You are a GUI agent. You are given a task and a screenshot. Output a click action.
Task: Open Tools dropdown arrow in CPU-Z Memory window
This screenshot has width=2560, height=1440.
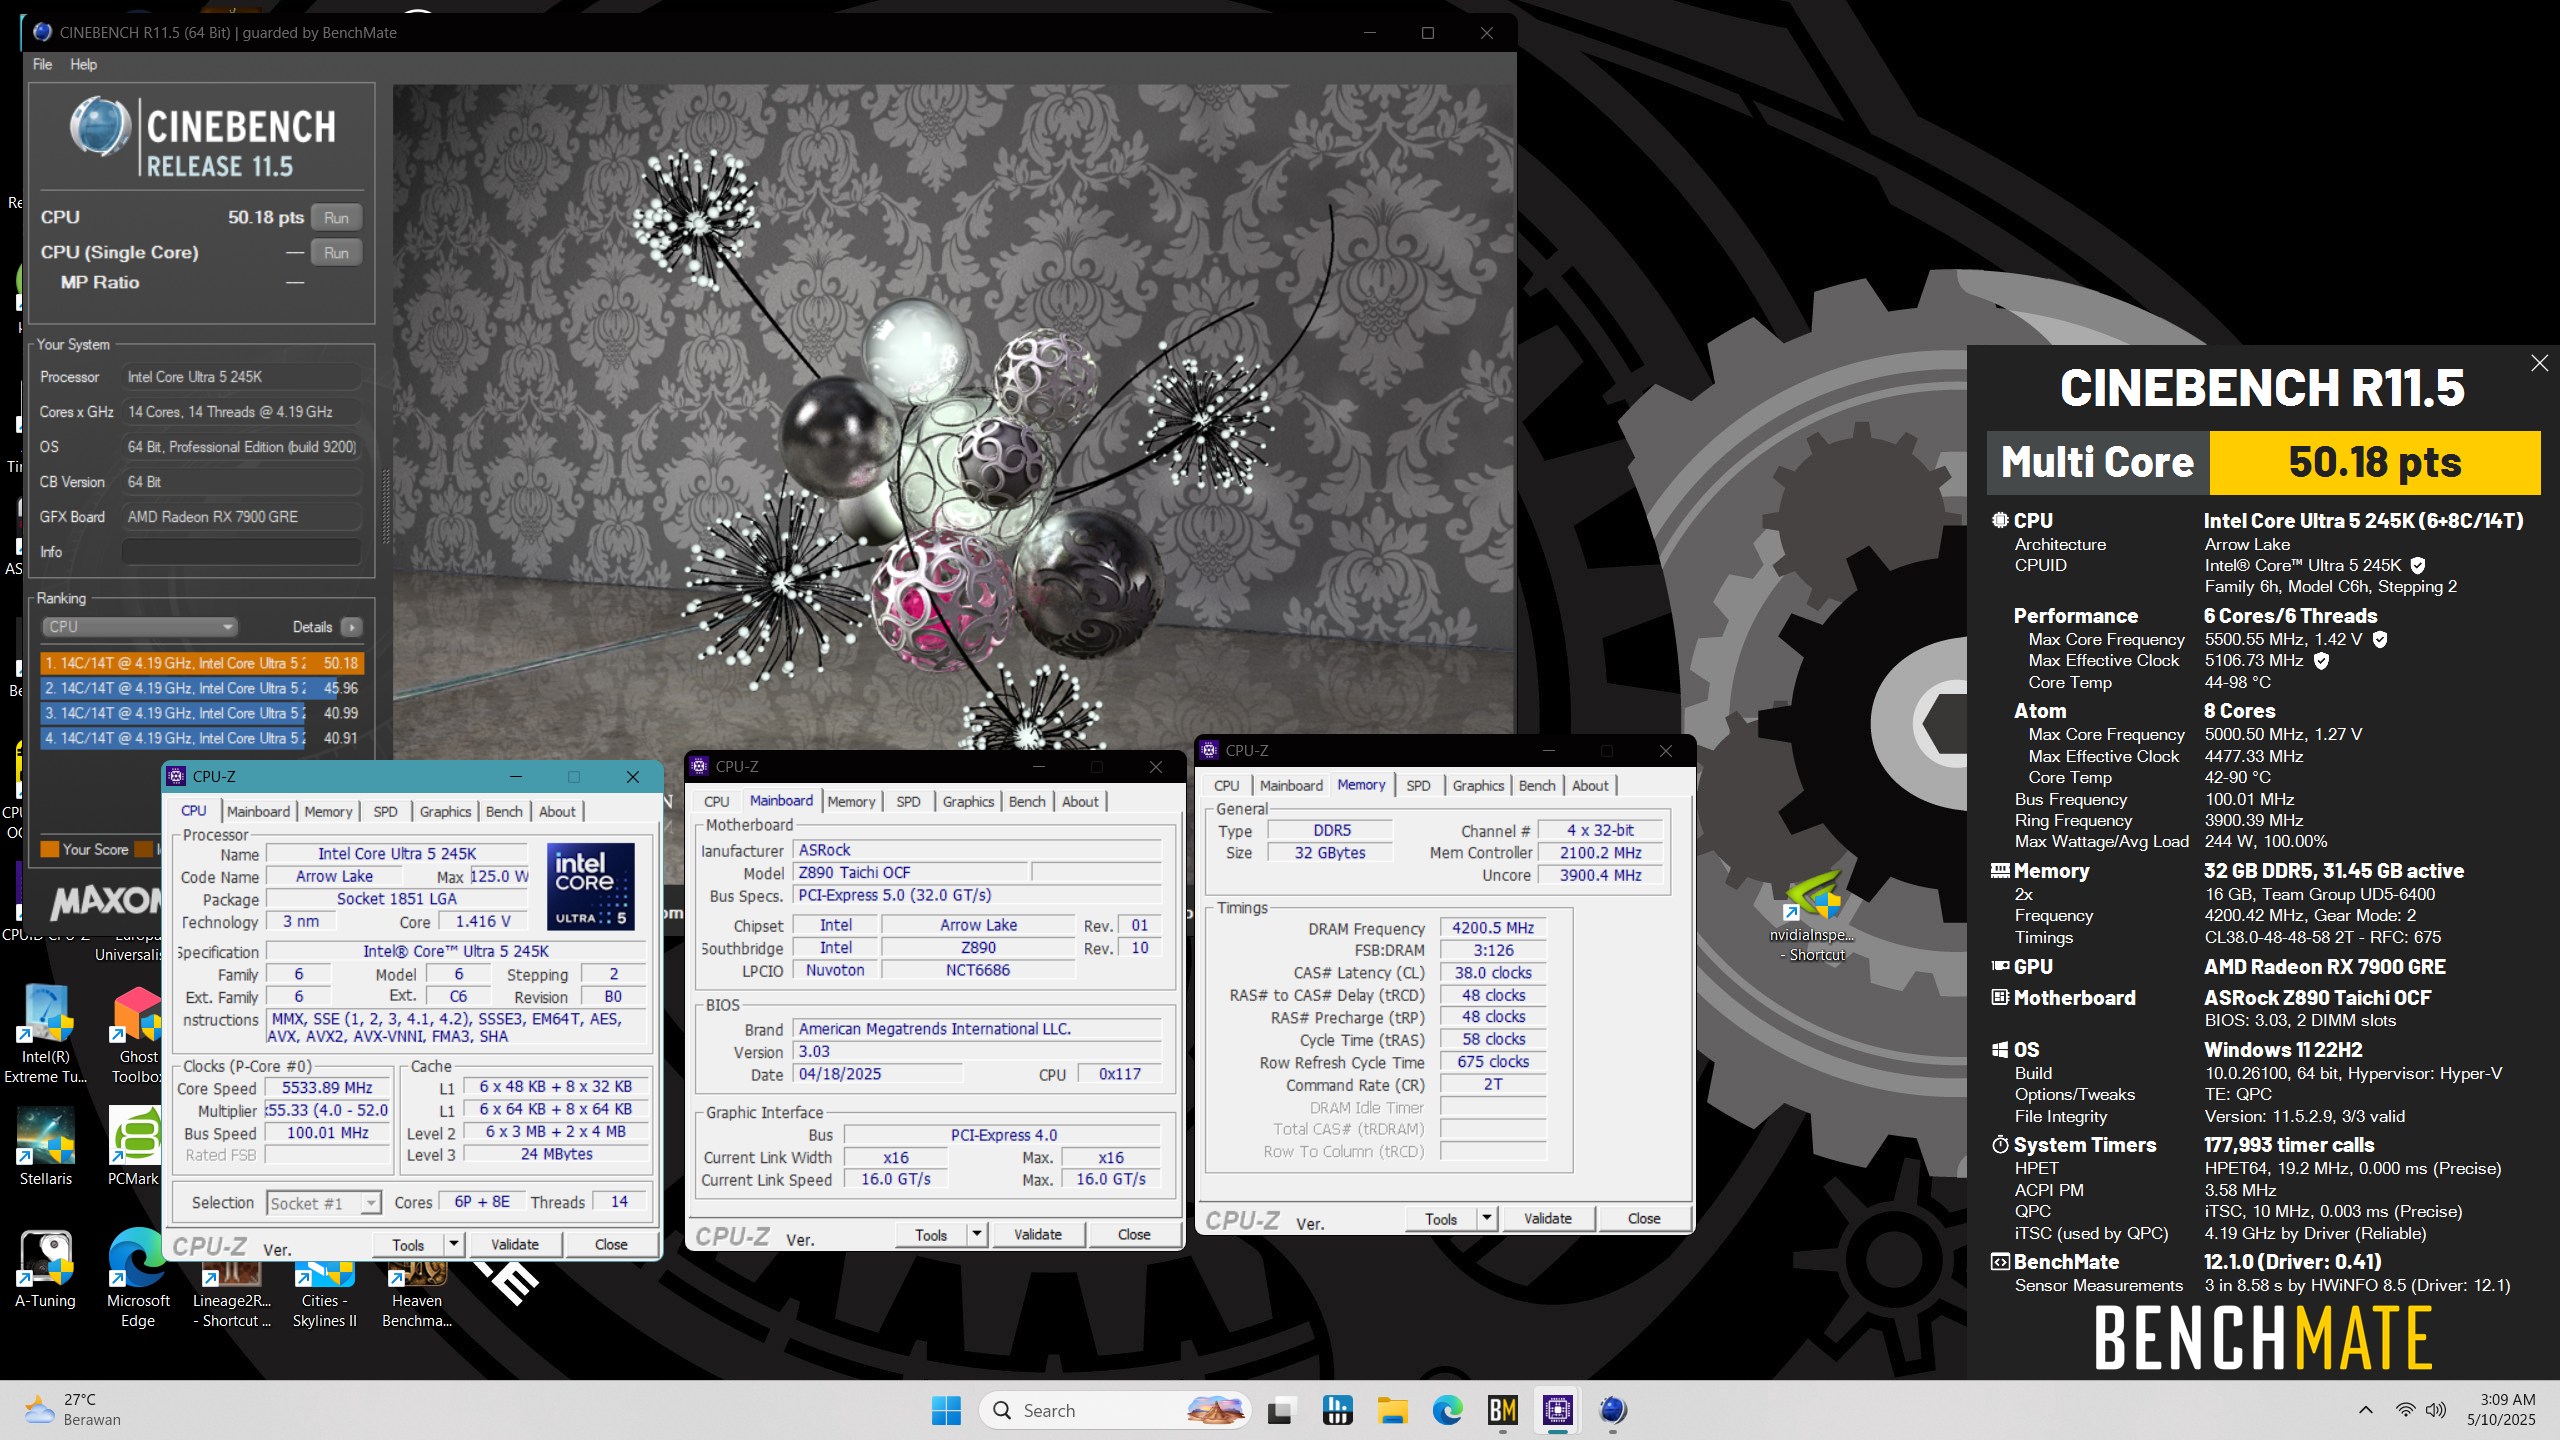1487,1218
